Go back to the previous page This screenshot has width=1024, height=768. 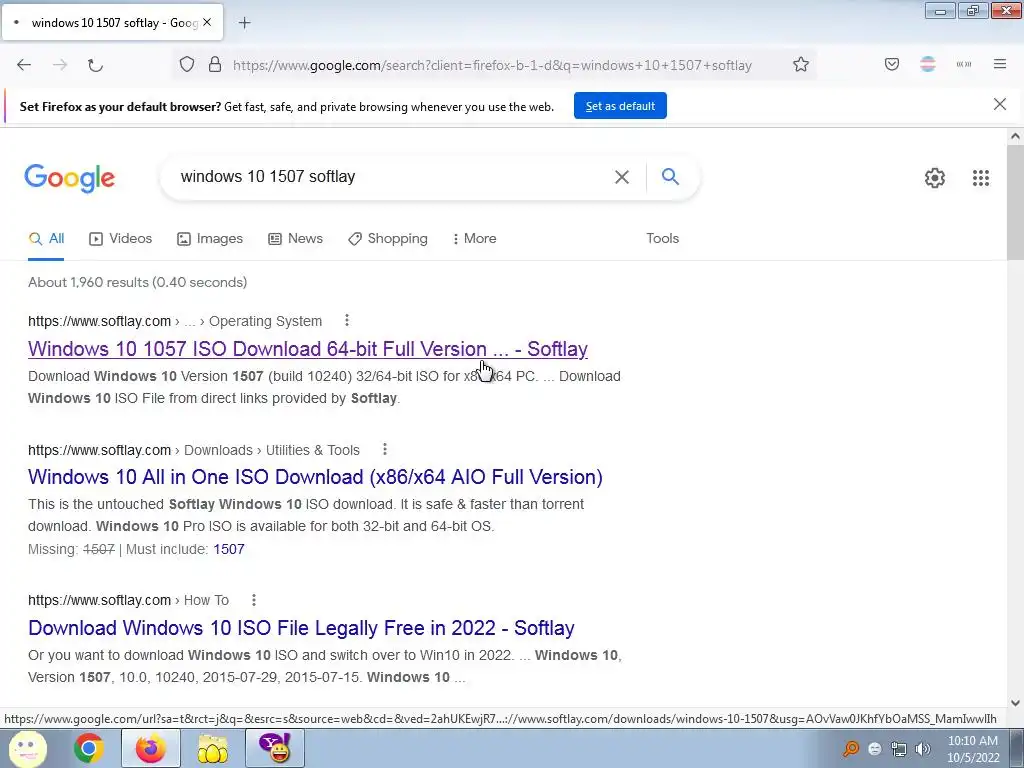coord(24,65)
